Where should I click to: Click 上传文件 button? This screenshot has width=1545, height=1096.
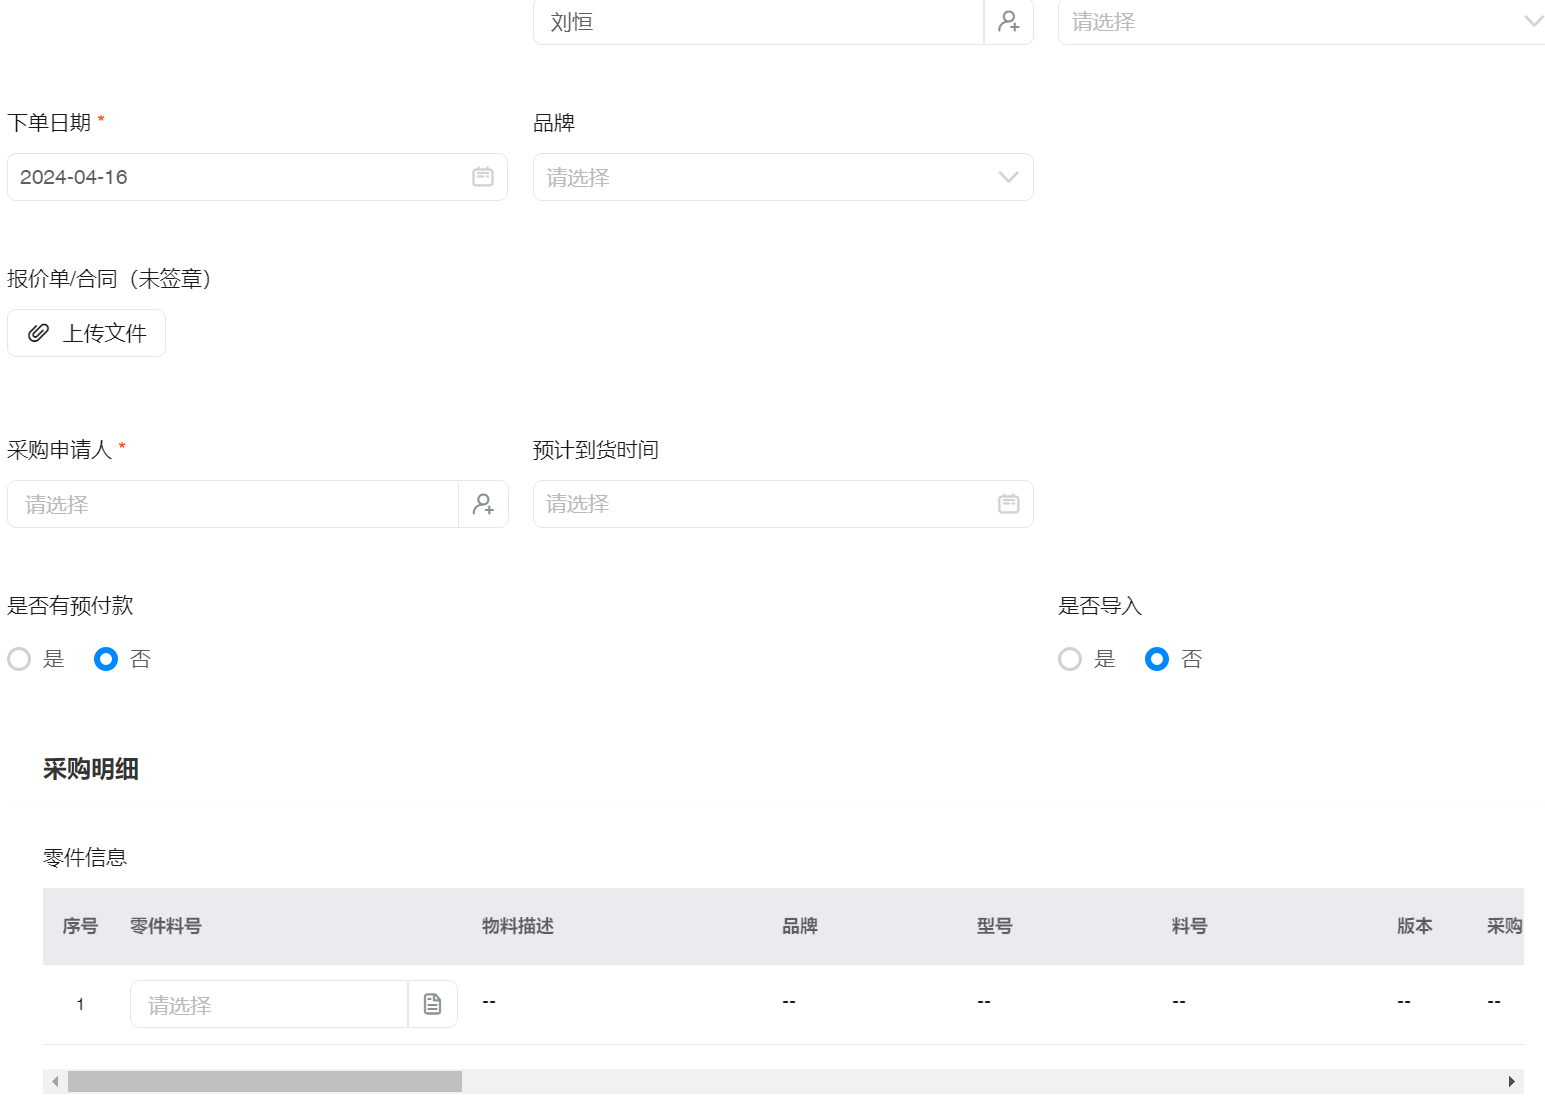click(x=86, y=333)
